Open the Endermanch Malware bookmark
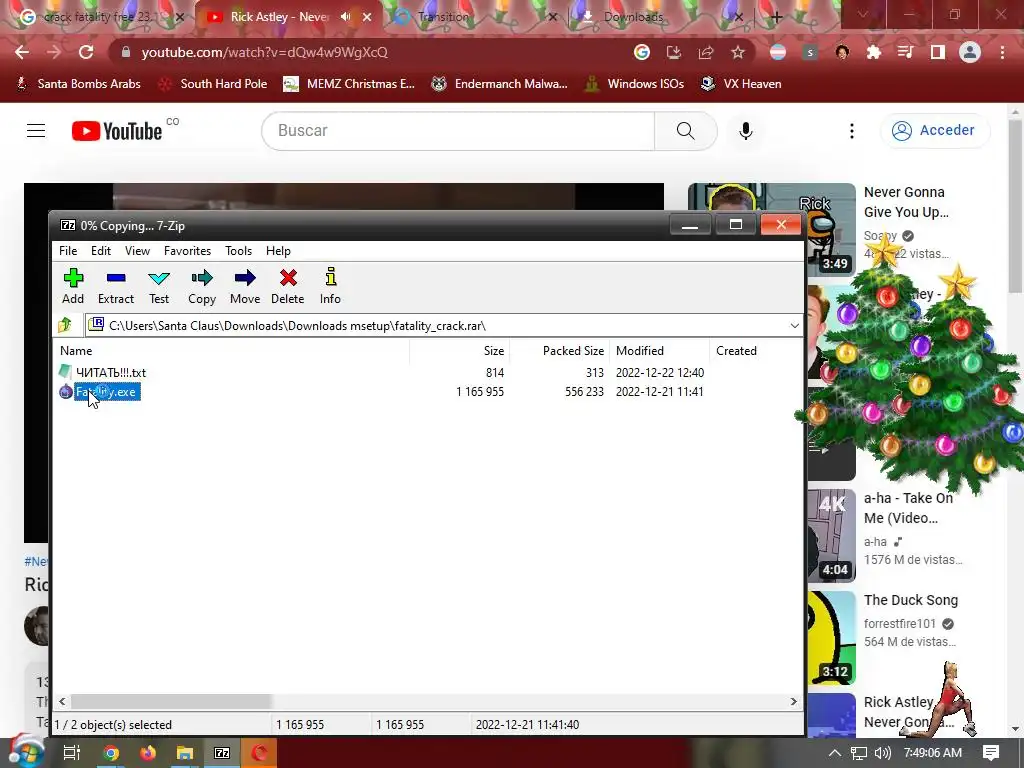 click(x=500, y=84)
